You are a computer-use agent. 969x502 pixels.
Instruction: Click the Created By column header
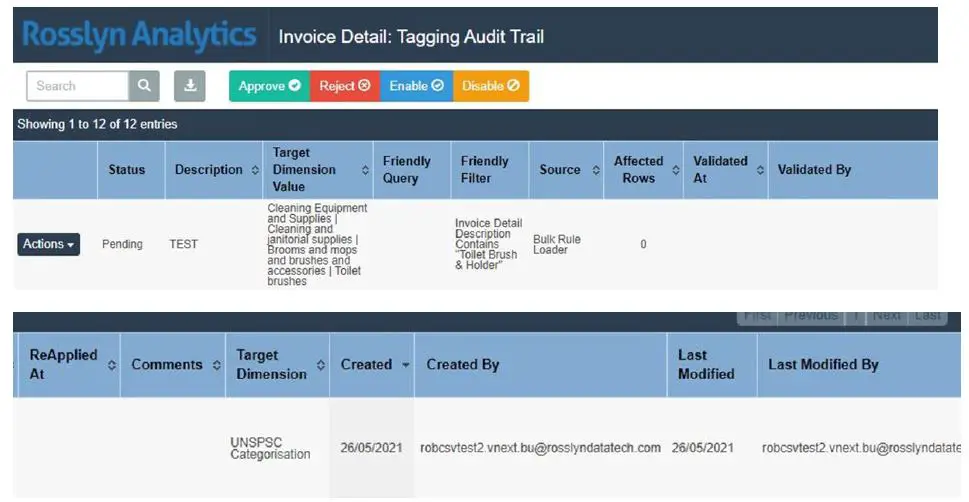coord(541,365)
